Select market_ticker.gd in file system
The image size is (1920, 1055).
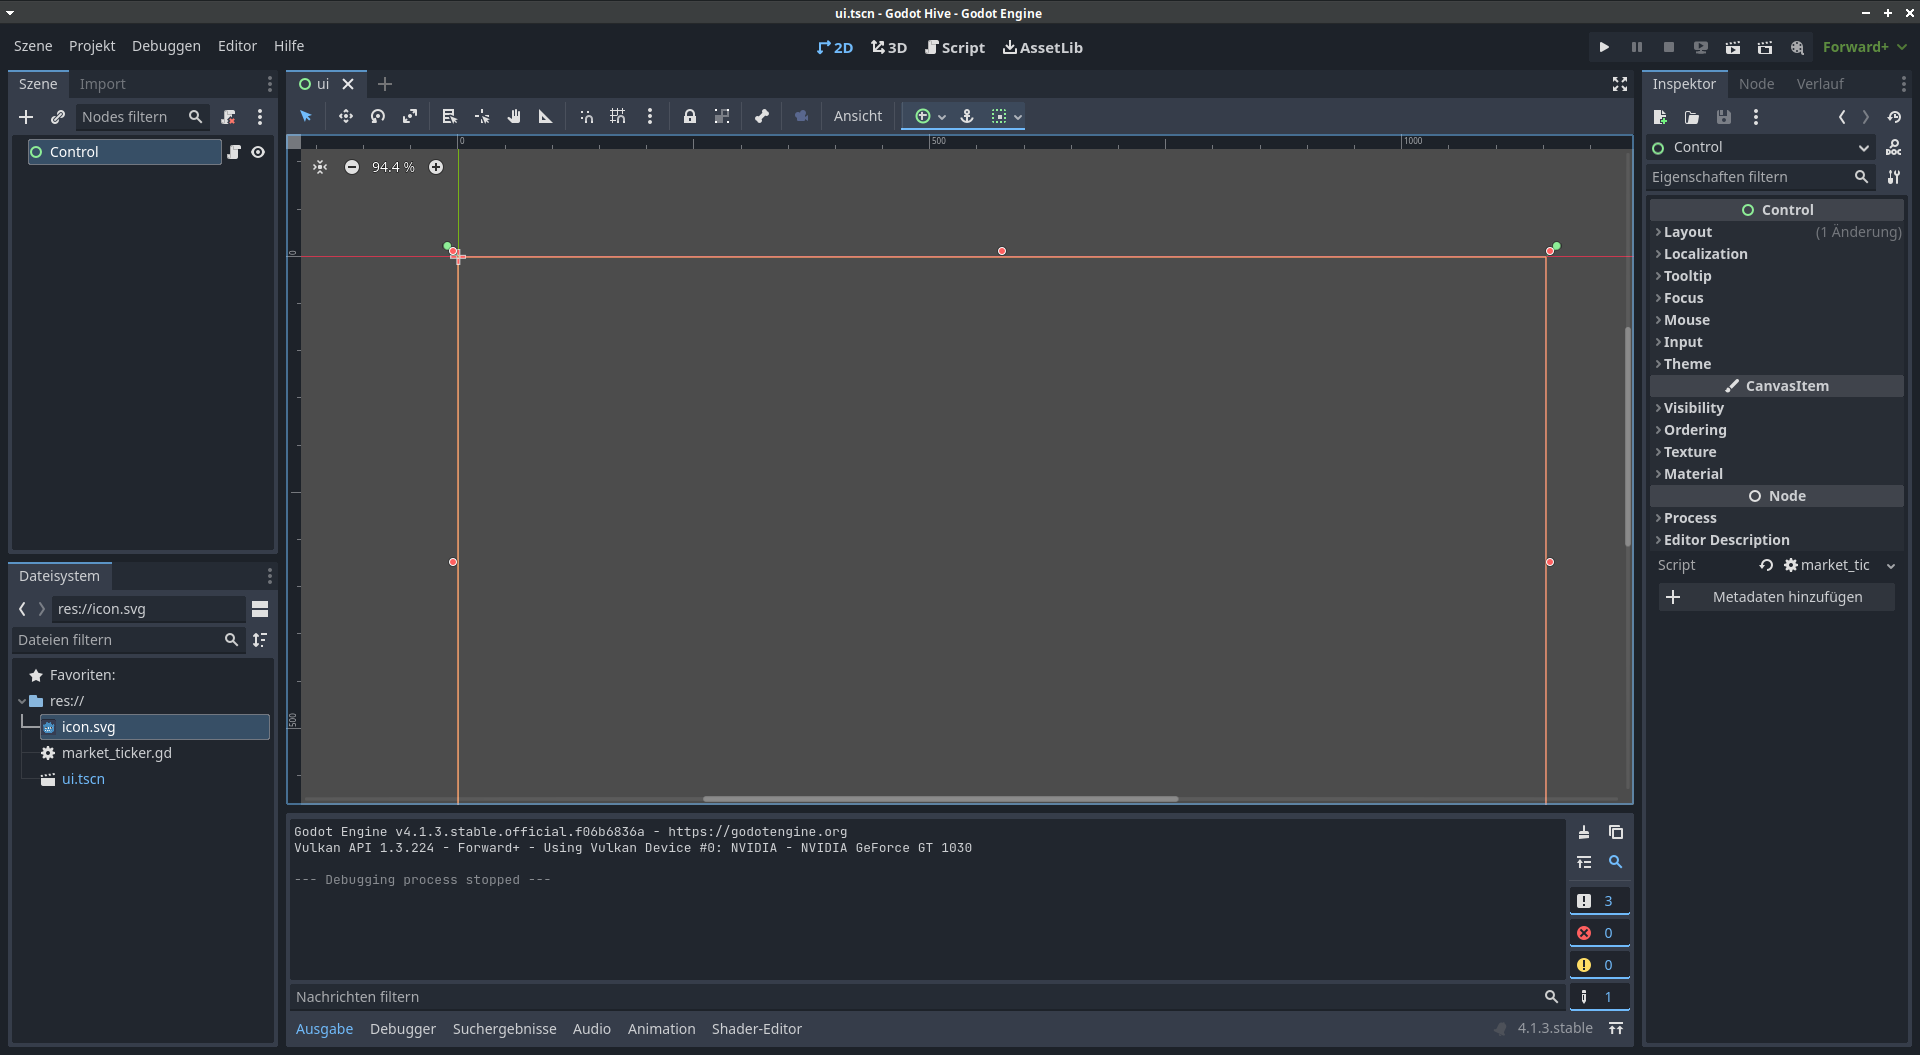click(x=116, y=753)
